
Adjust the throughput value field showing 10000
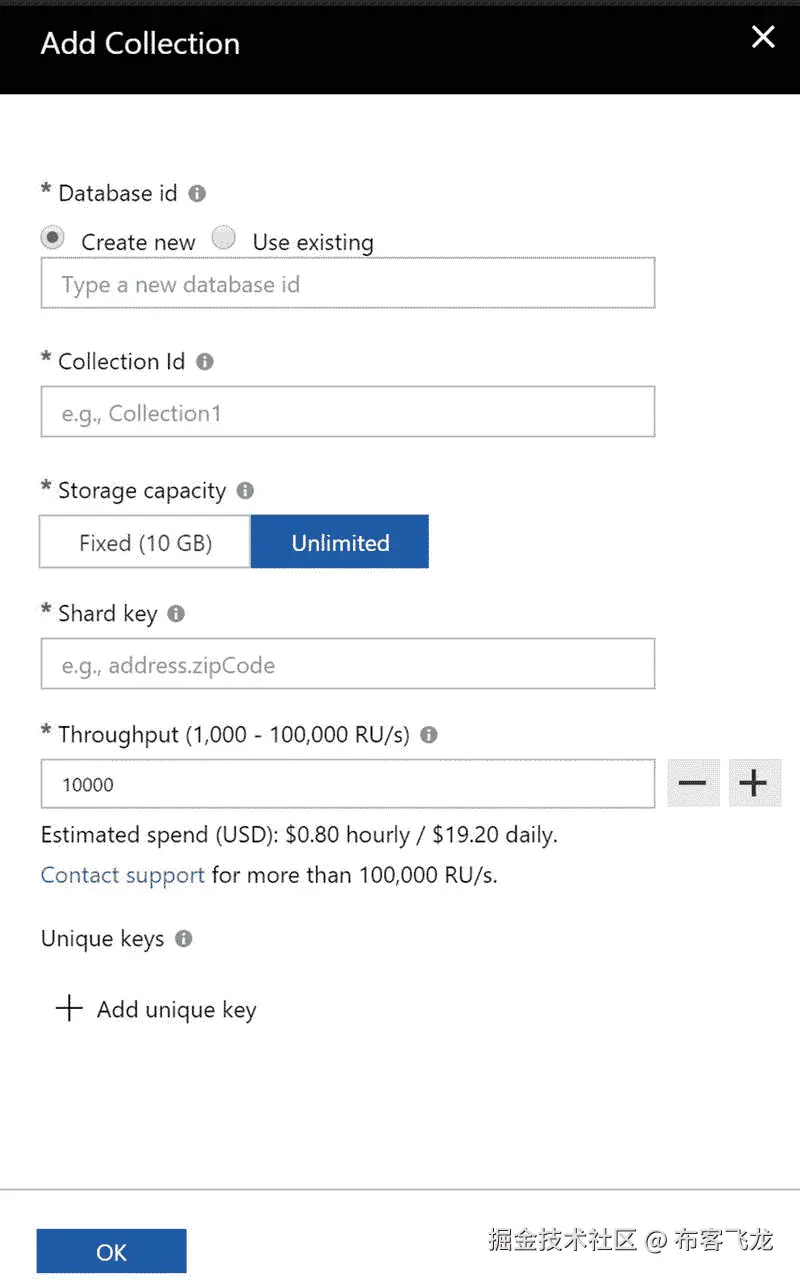coord(347,784)
